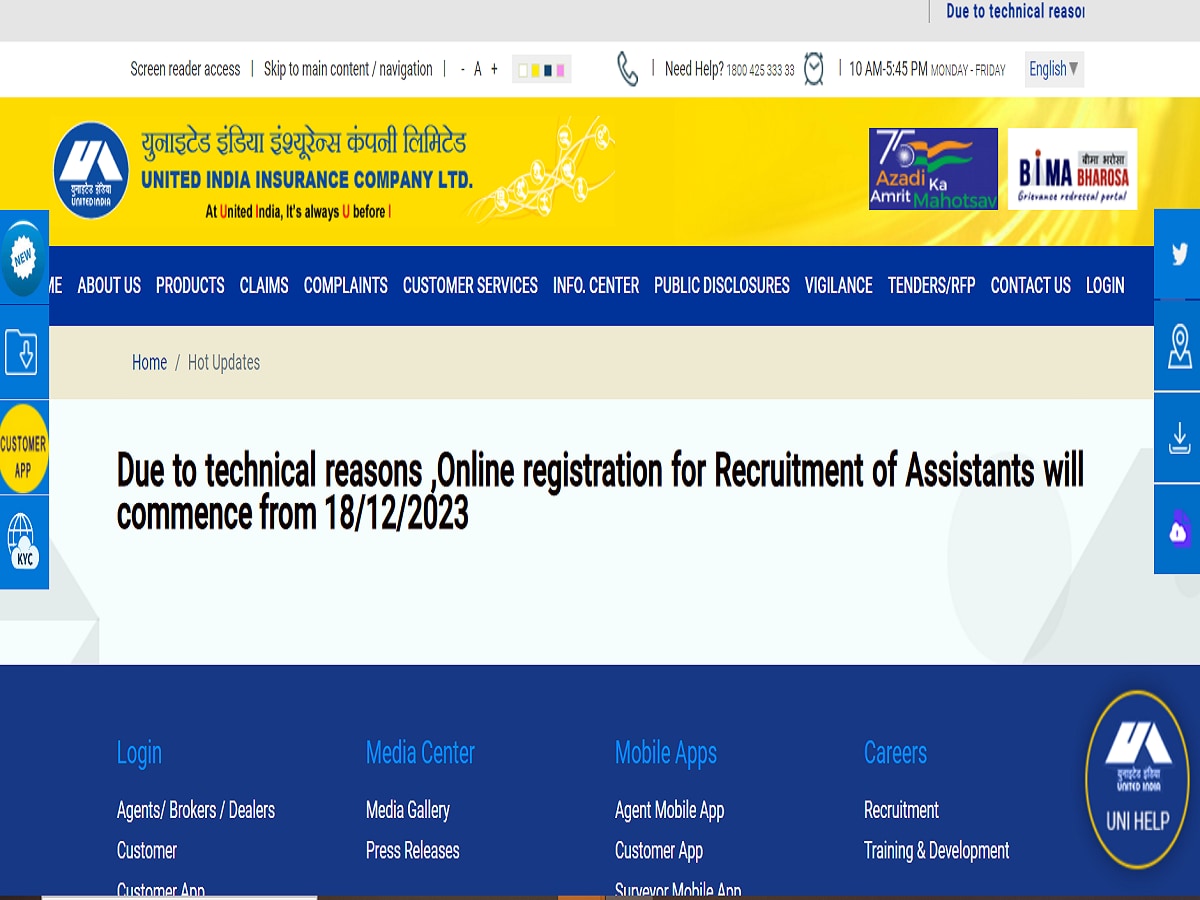Open the KYC globe icon
1200x900 pixels.
click(x=22, y=542)
